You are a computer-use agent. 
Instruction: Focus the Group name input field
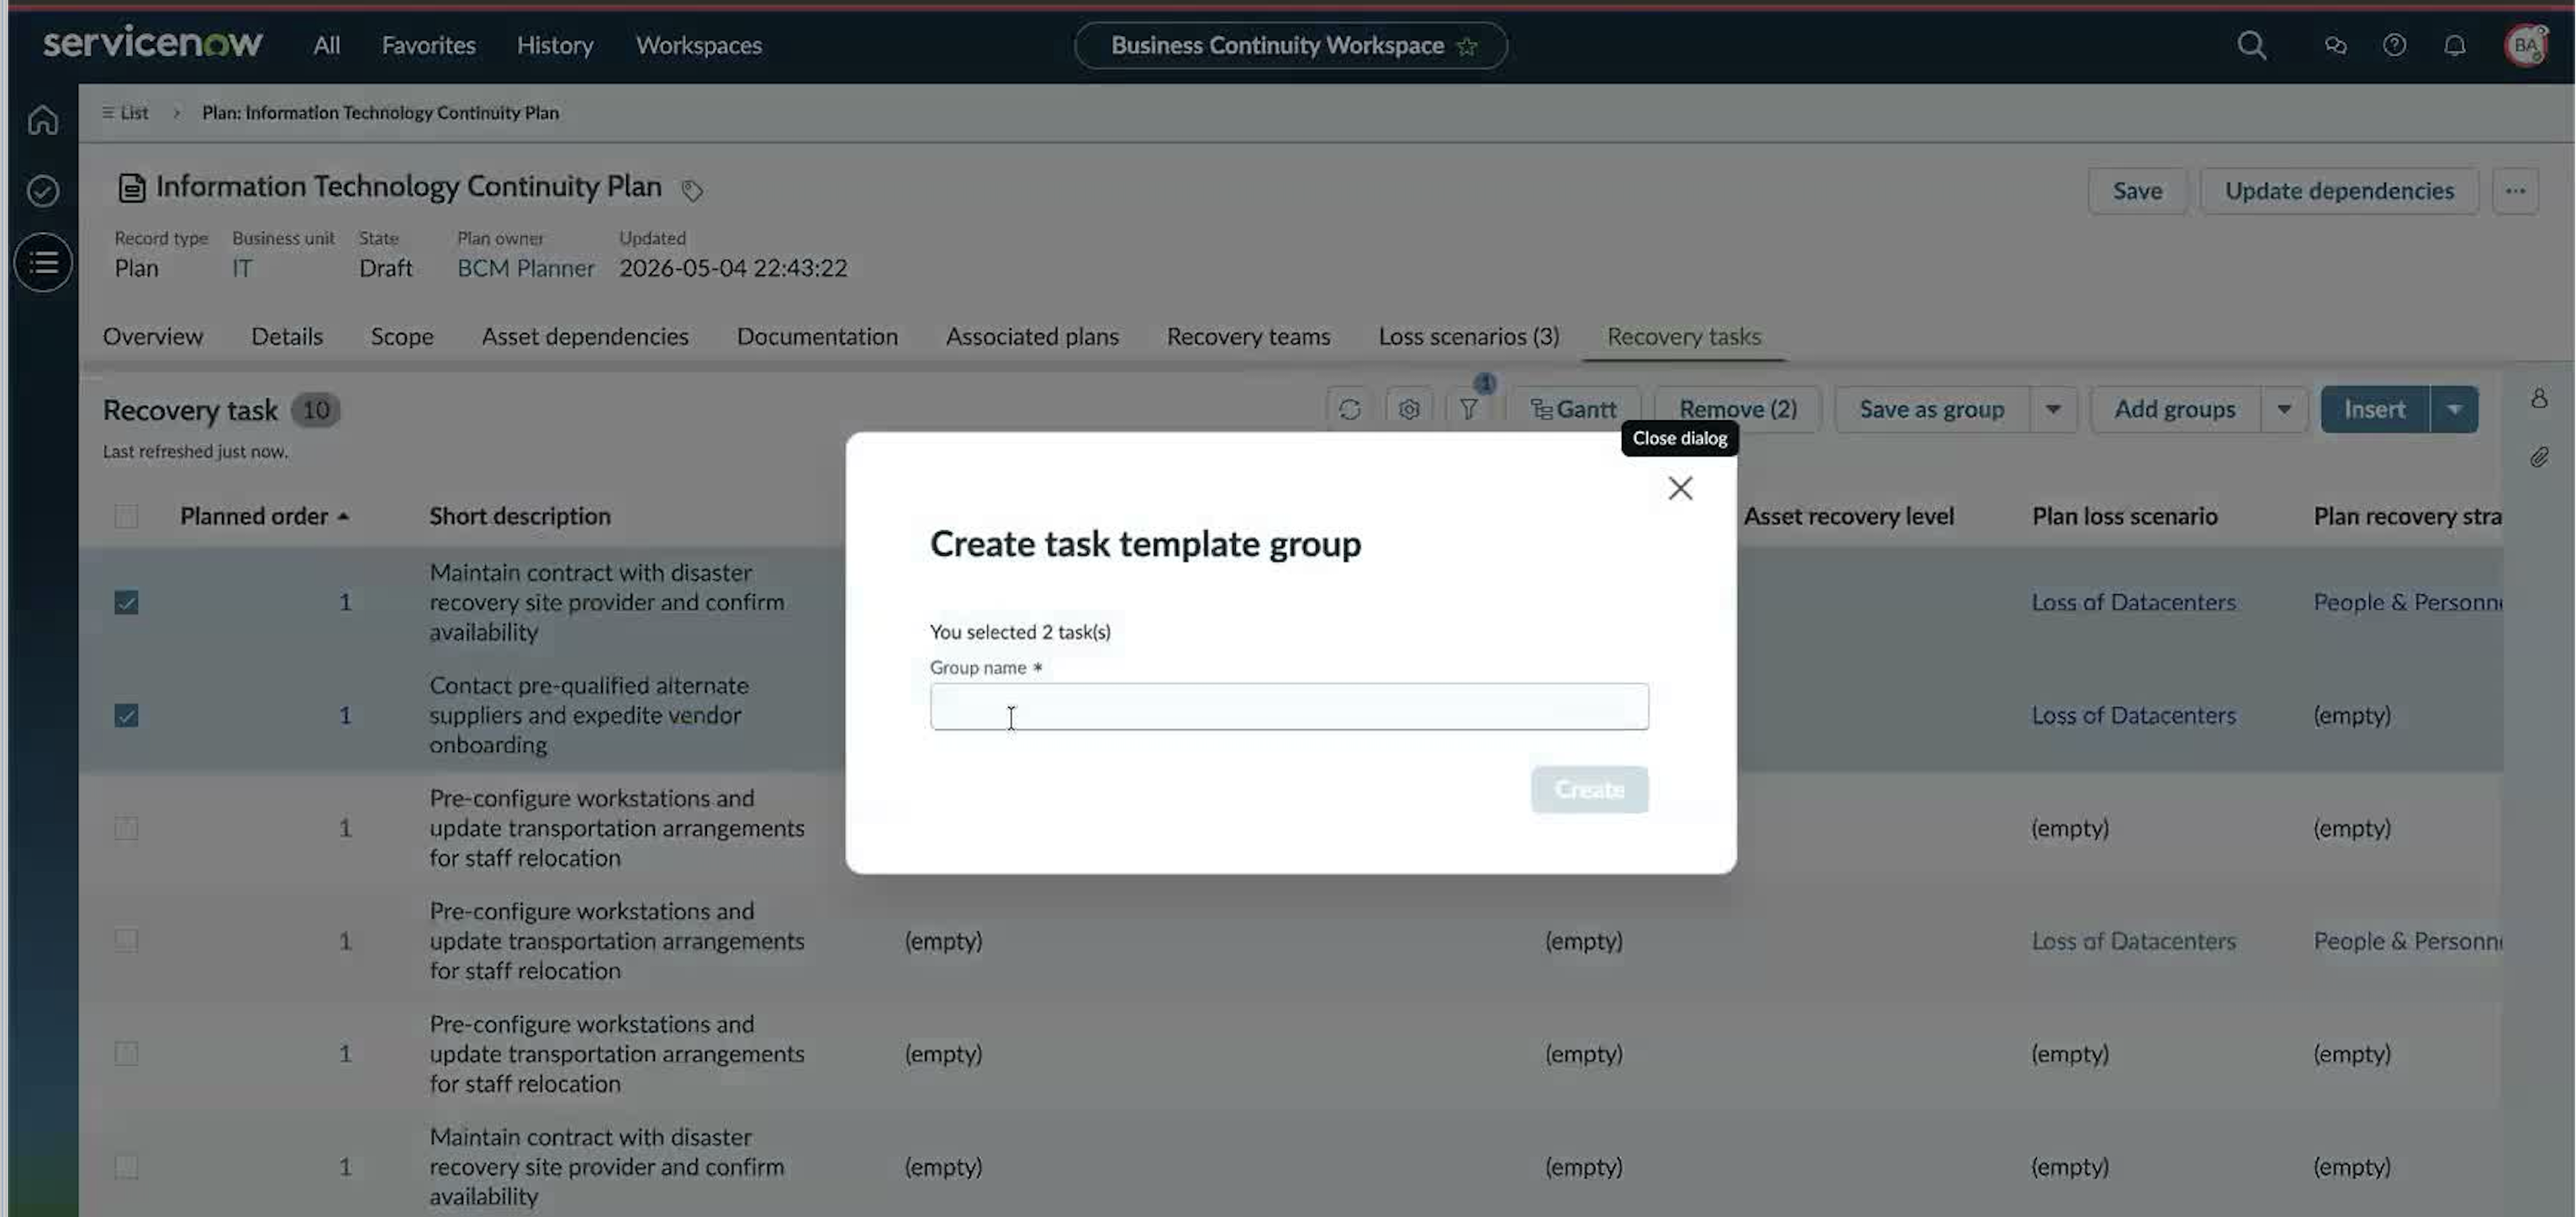[1288, 707]
